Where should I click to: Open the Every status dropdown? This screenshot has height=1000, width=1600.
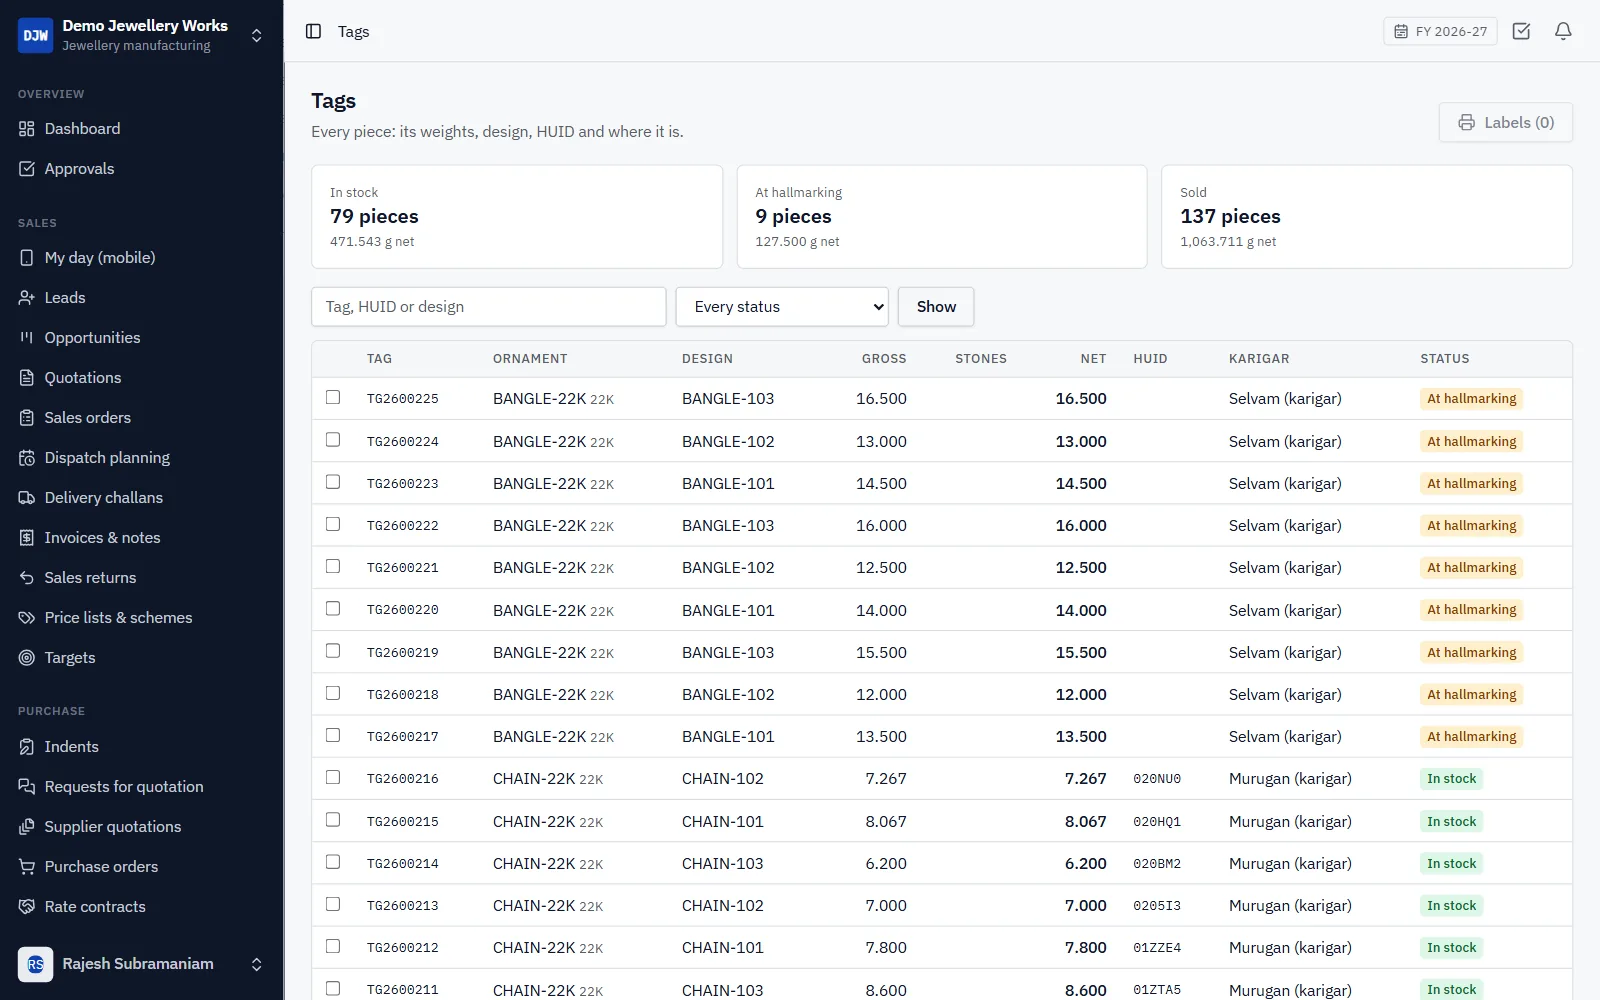782,307
